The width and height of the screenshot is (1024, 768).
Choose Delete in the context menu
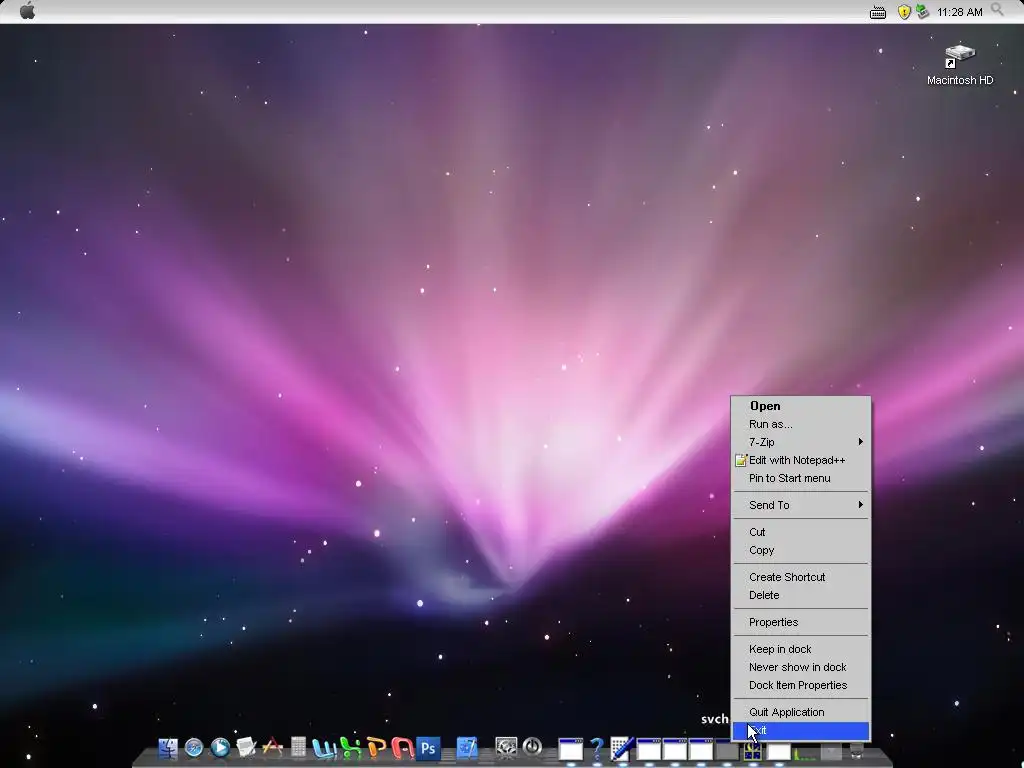click(801, 595)
